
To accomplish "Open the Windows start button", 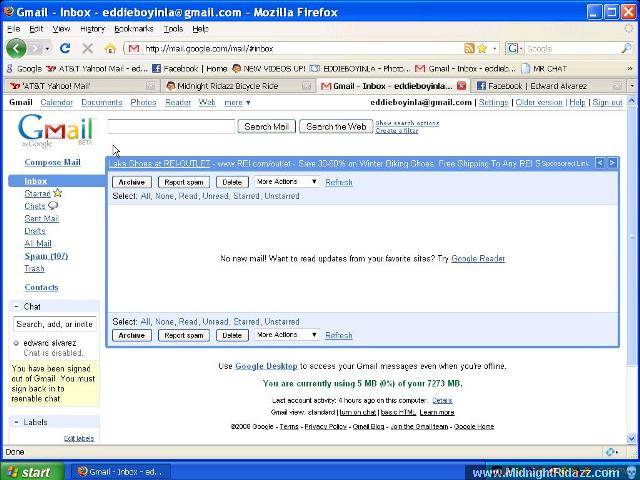I will point(32,471).
